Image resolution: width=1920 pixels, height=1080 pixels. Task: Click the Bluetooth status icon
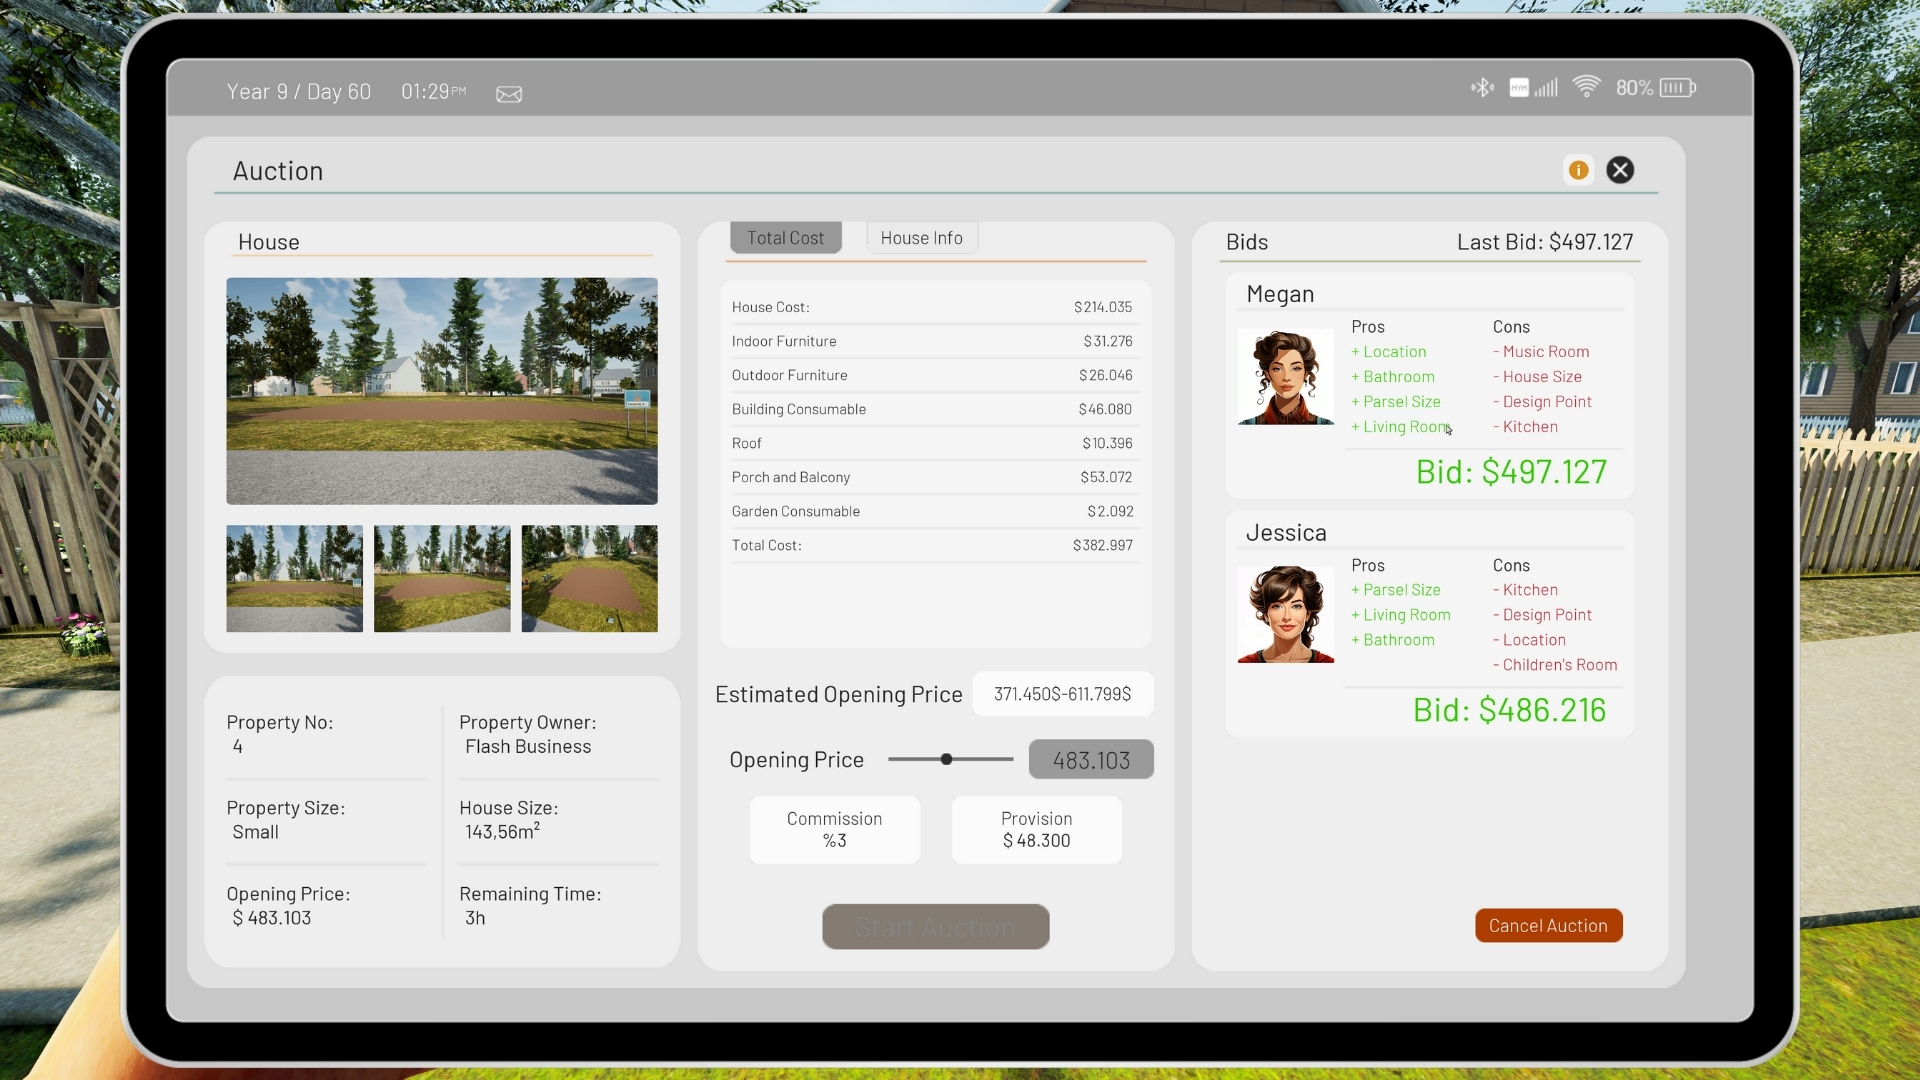(1482, 88)
